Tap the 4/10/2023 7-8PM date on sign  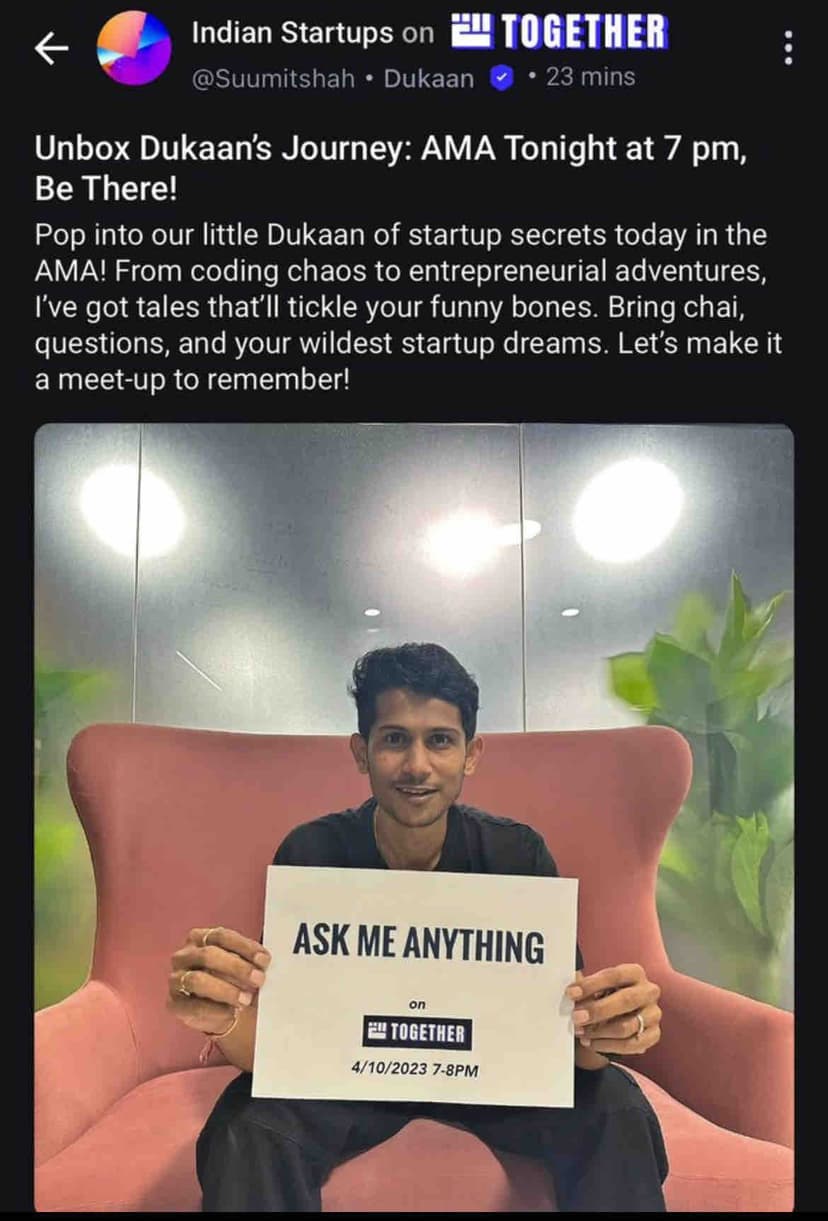[415, 1069]
